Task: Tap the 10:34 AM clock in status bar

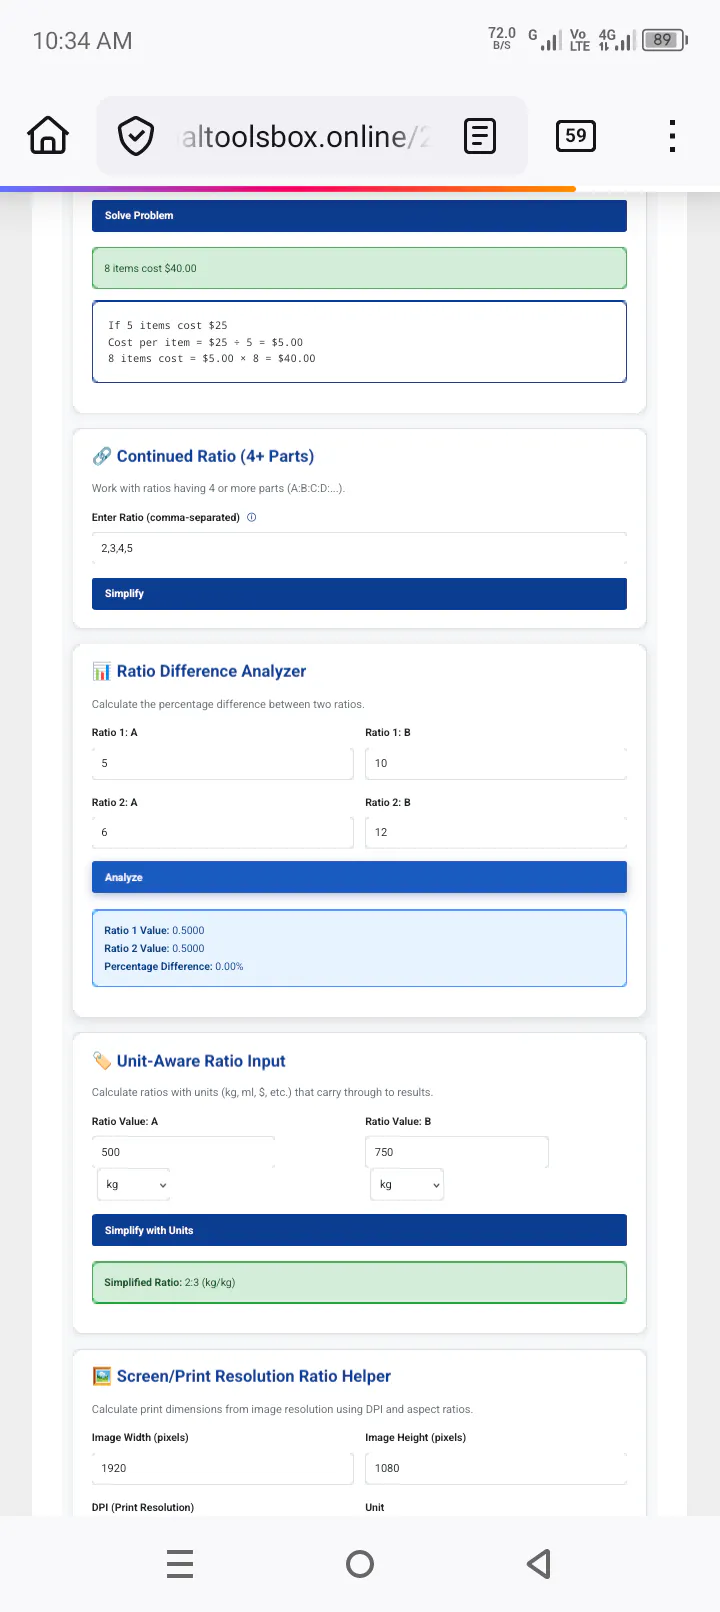Action: [x=82, y=41]
